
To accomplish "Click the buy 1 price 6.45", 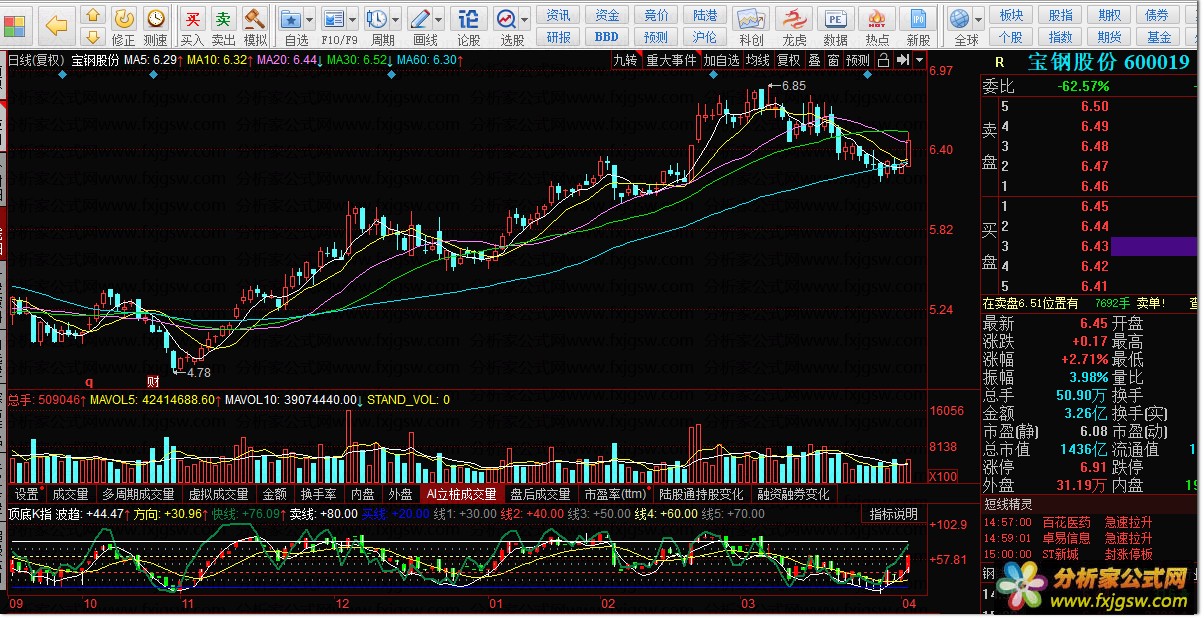I will pos(1094,206).
